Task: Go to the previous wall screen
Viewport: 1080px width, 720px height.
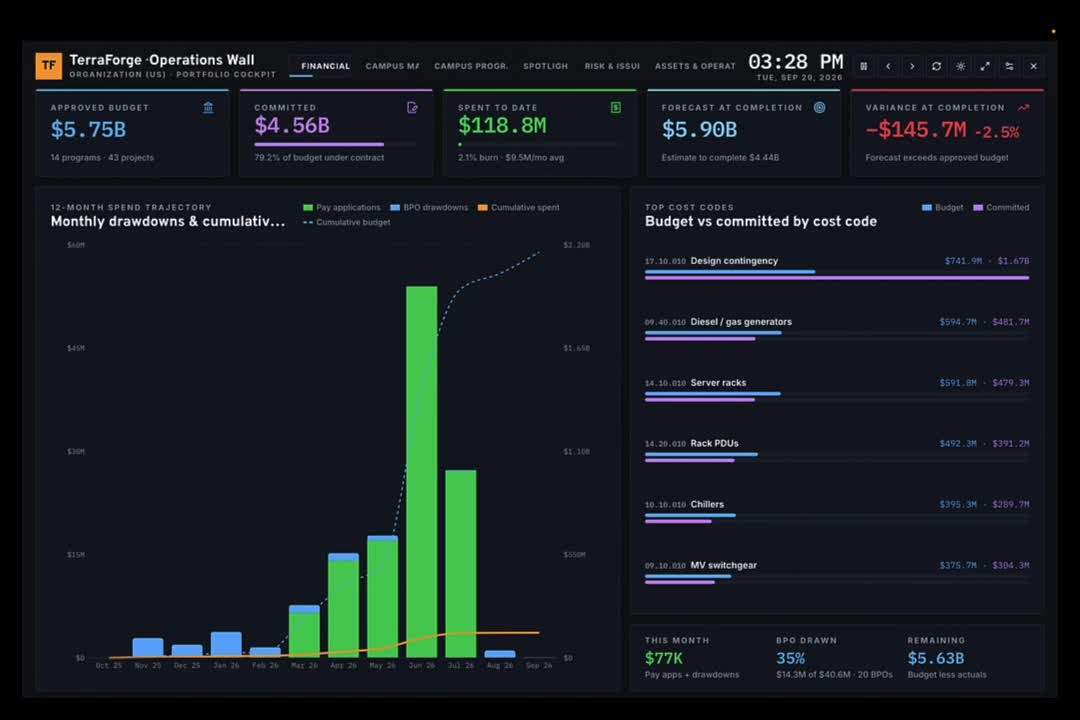Action: pos(888,66)
